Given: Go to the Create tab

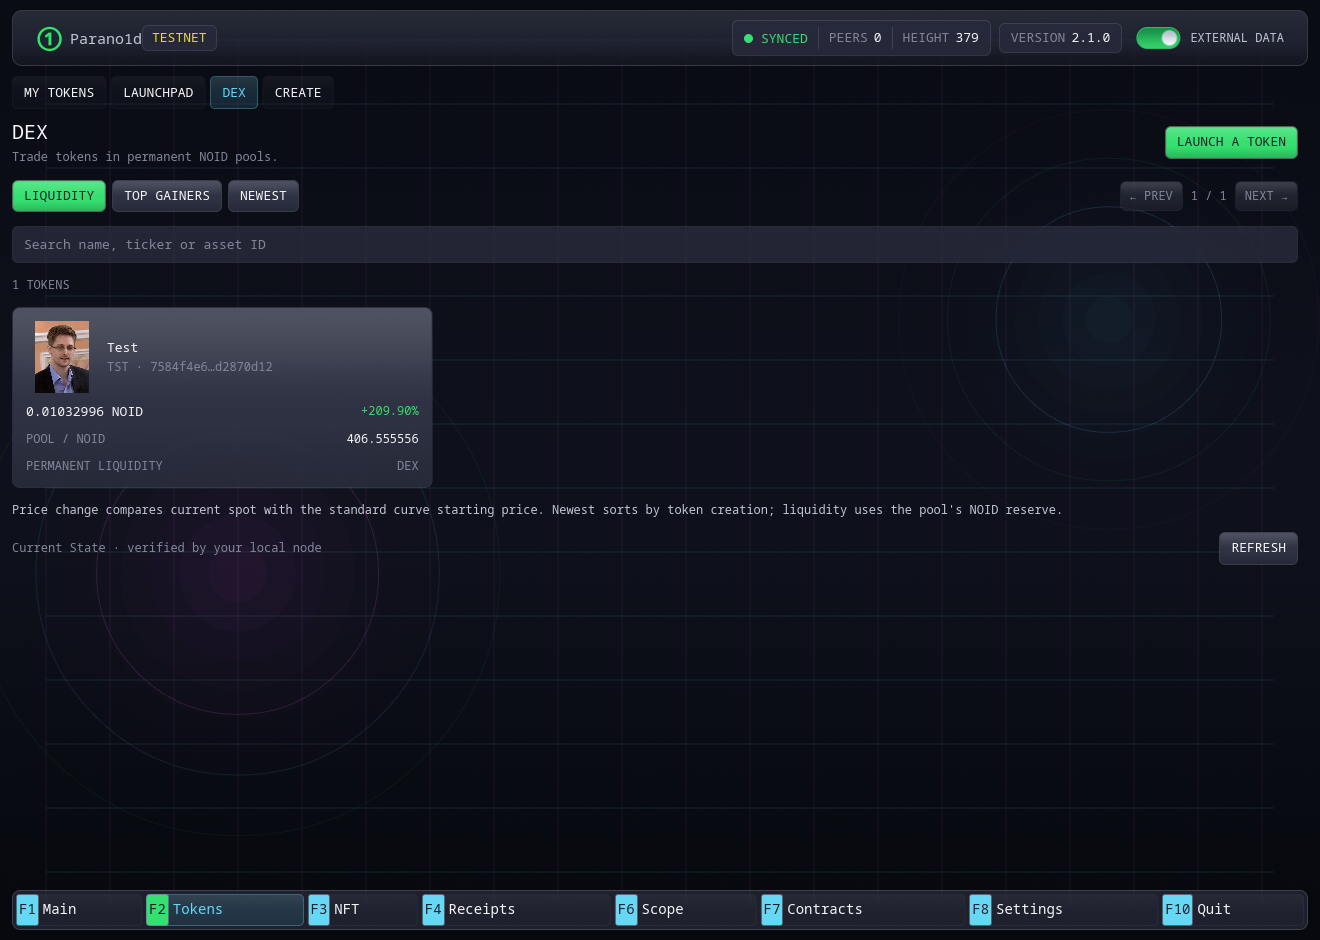Looking at the screenshot, I should coord(298,93).
